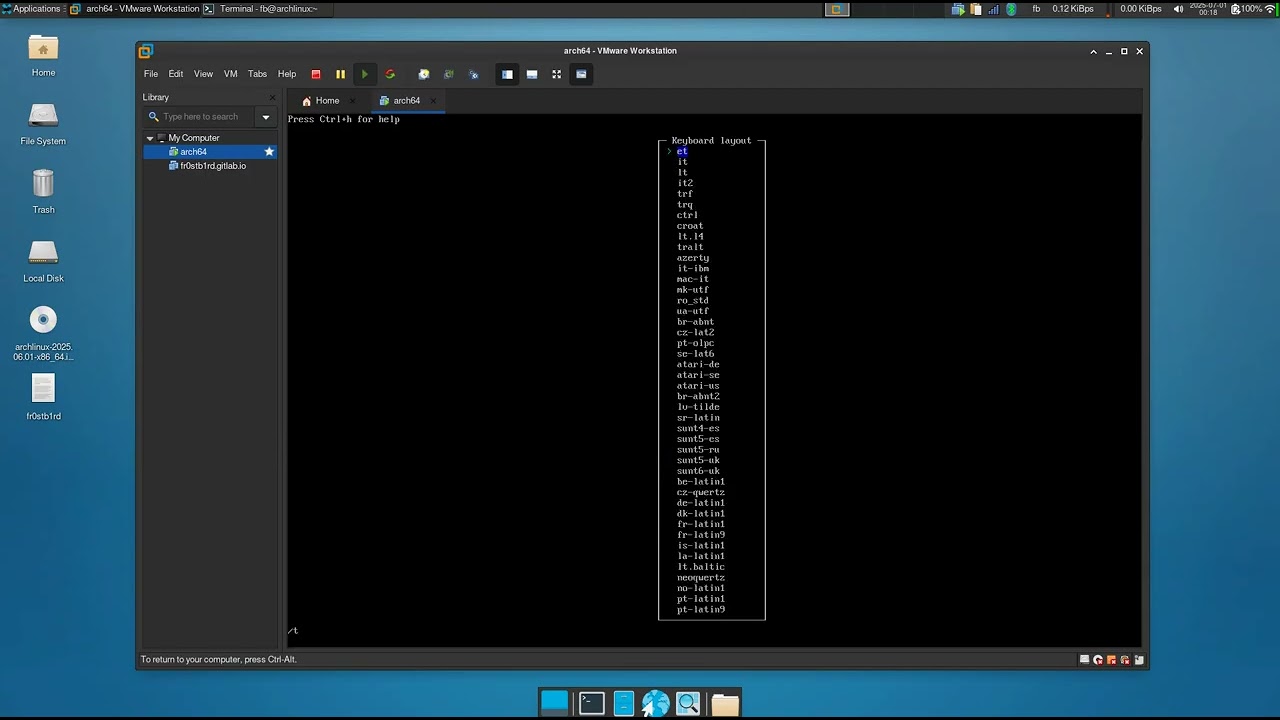Select the 'de-latin1' keyboard layout entry
The image size is (1280, 720).
[x=700, y=503]
